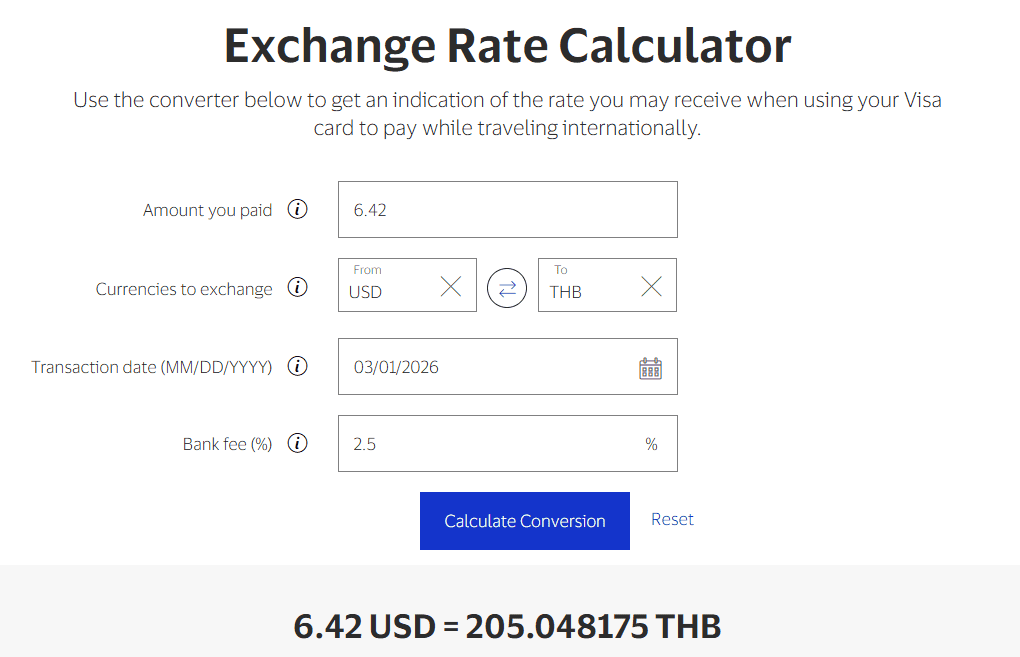Show info for Transaction date field

(x=297, y=366)
